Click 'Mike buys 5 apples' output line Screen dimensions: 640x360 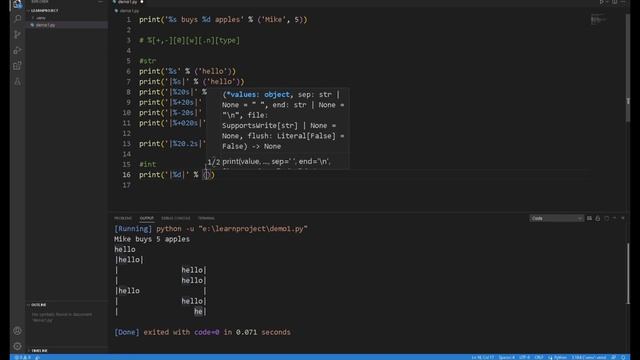click(x=152, y=239)
